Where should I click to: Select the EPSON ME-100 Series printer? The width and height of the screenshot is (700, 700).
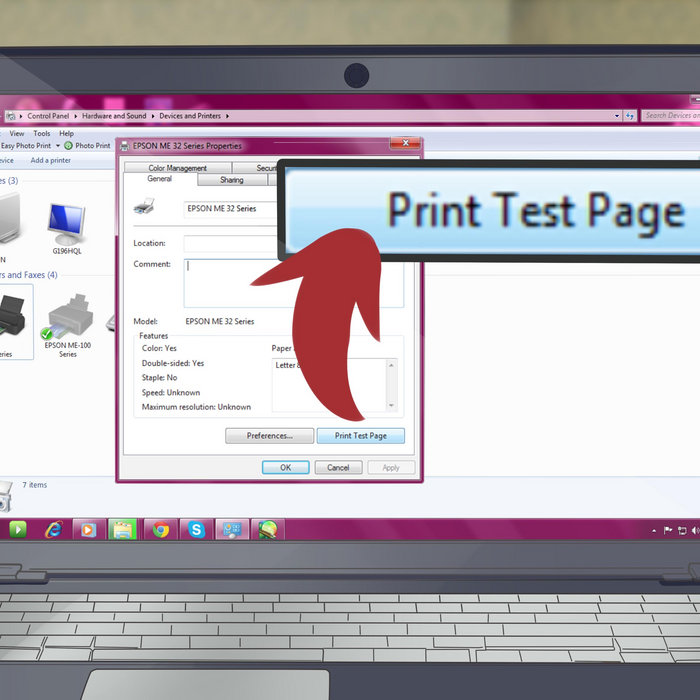click(68, 326)
